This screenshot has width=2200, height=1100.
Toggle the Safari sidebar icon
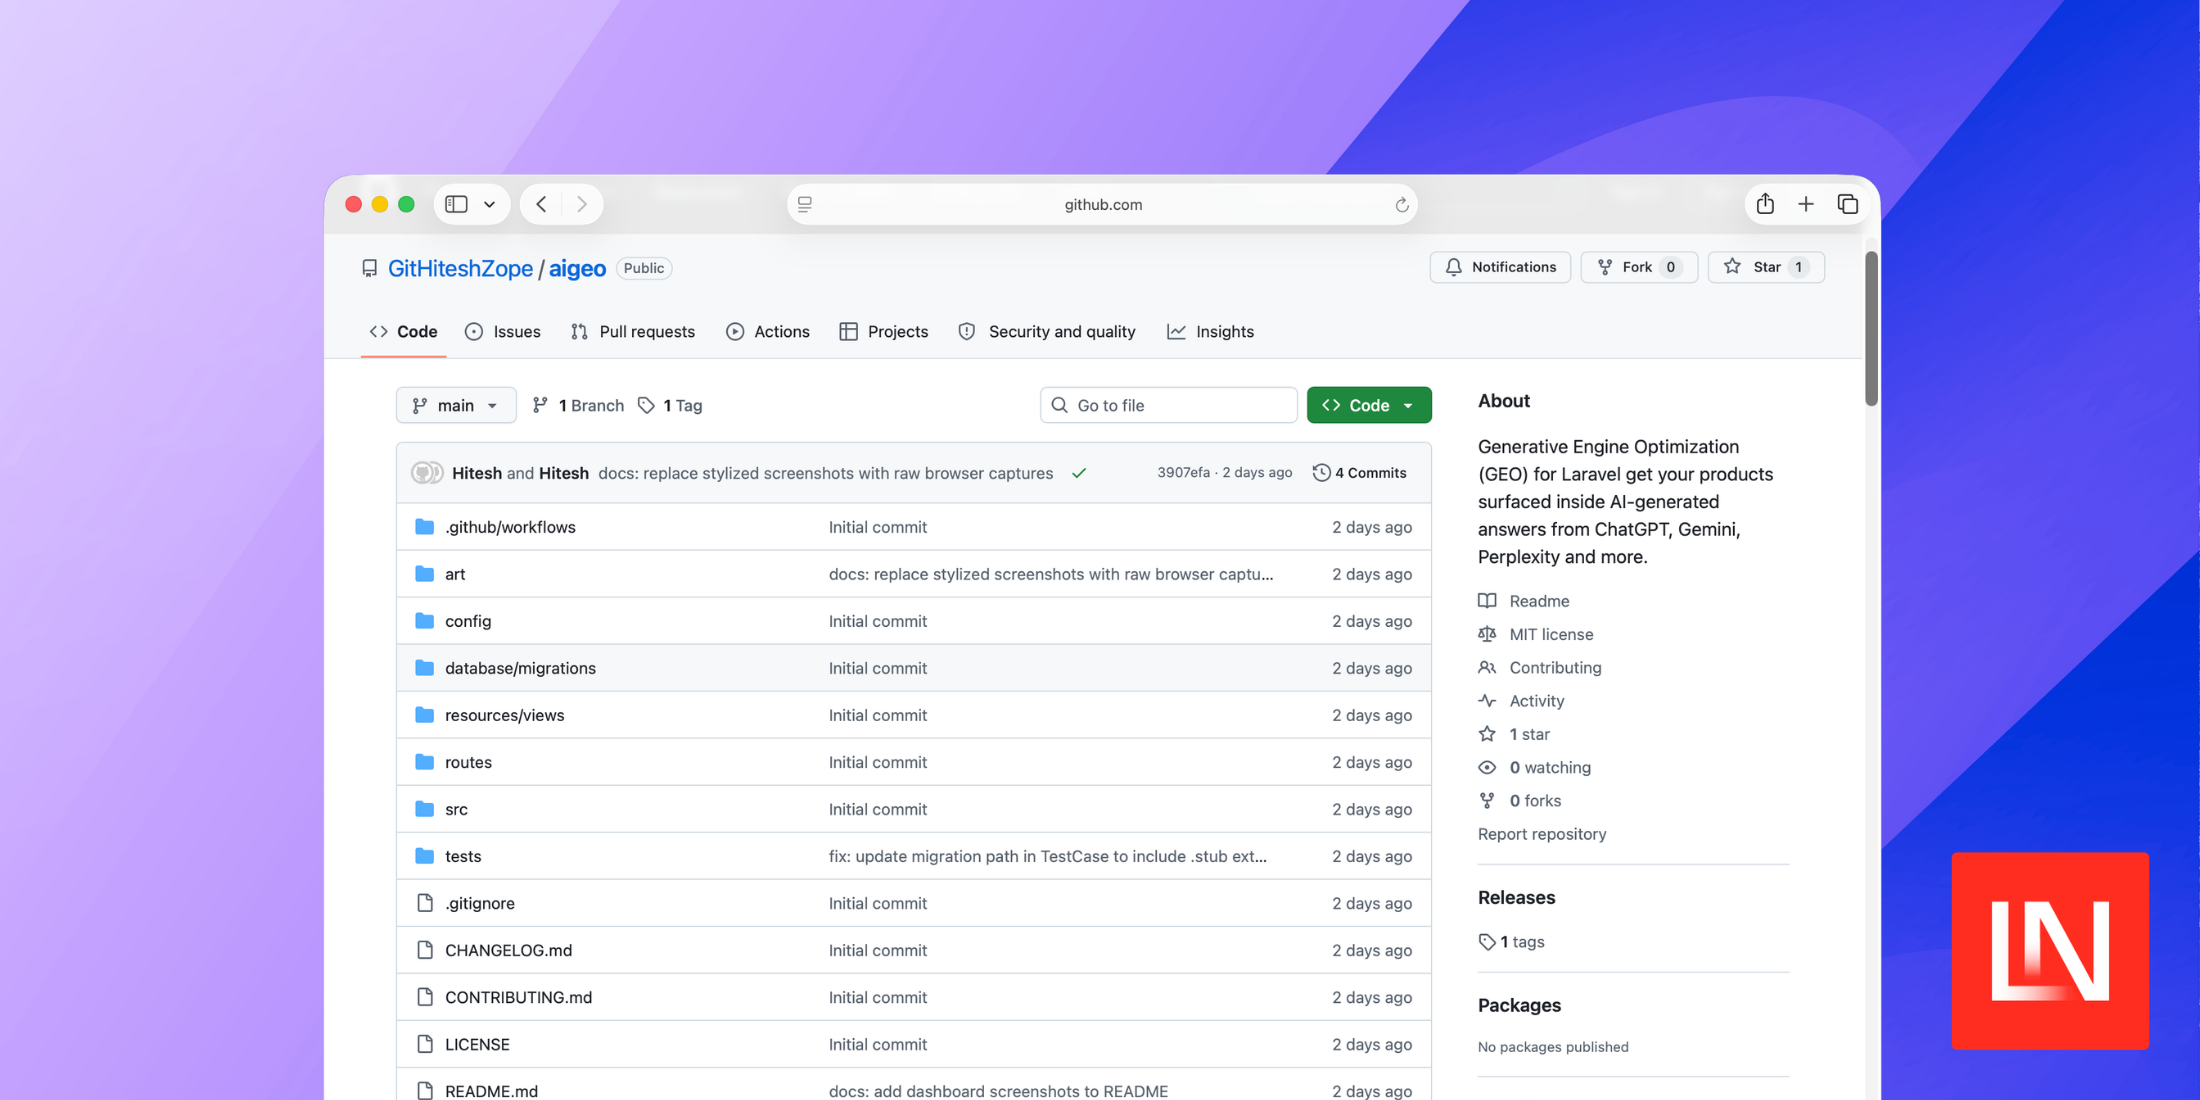[456, 203]
